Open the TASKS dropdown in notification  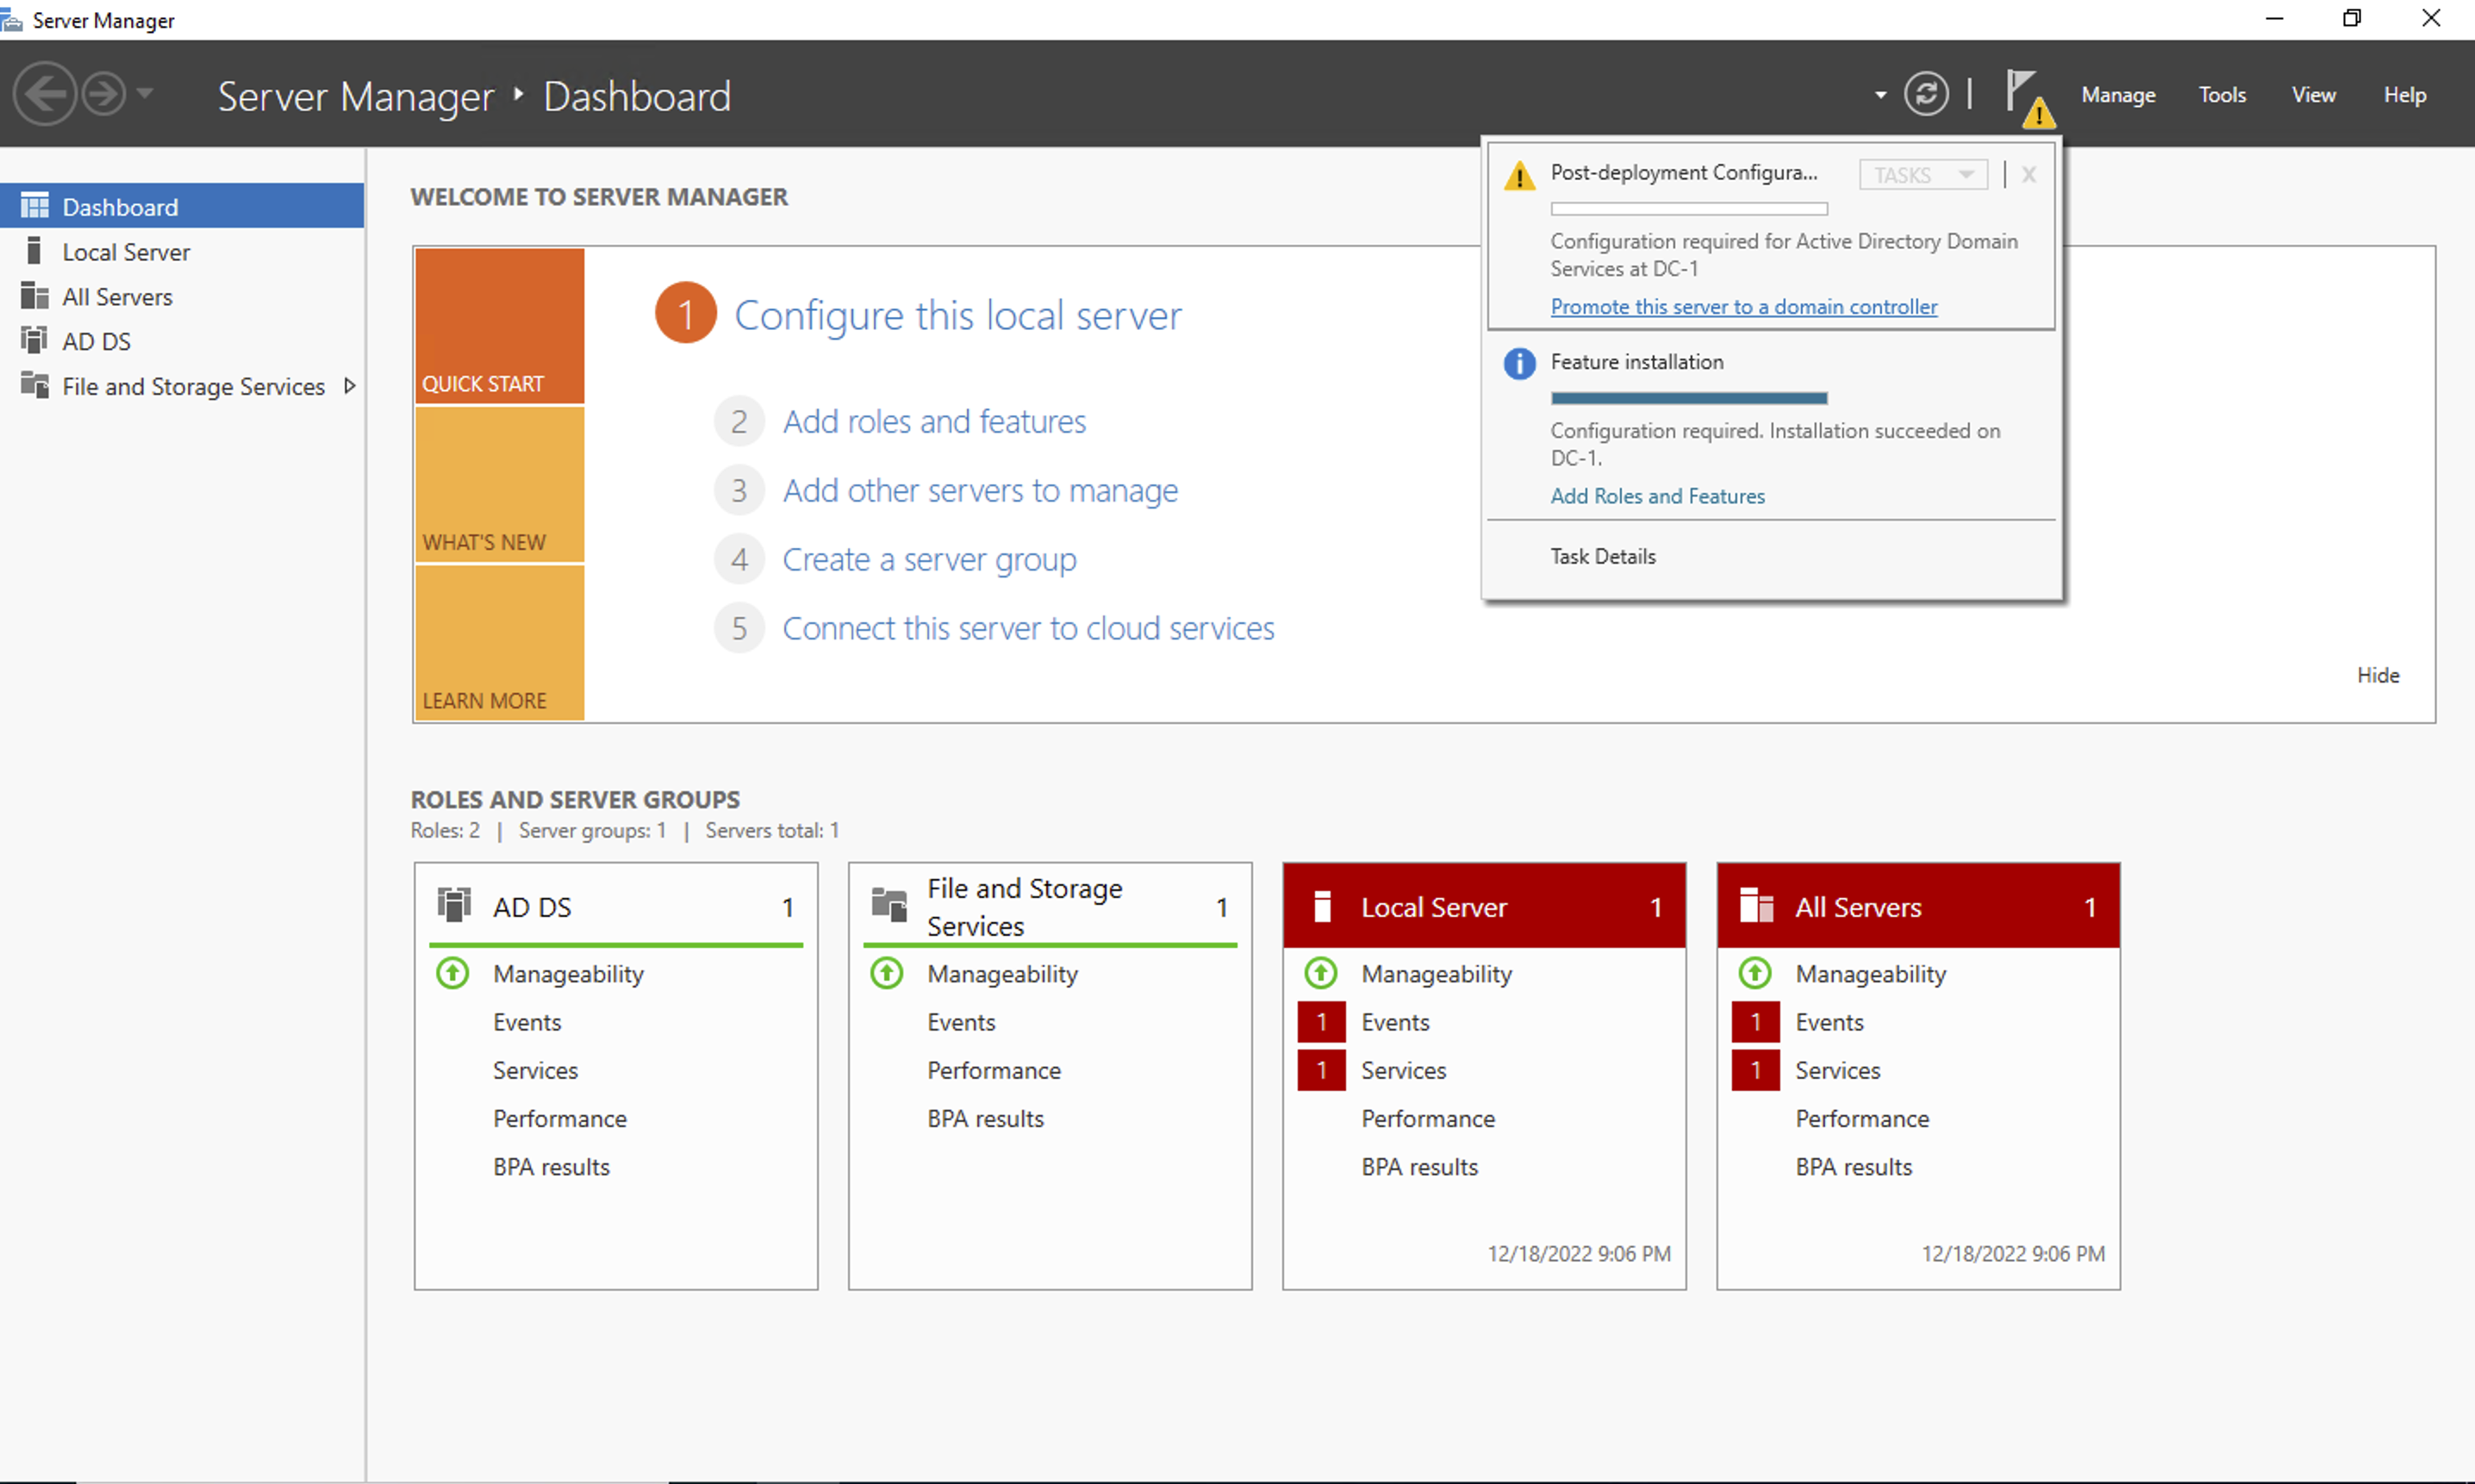1922,175
